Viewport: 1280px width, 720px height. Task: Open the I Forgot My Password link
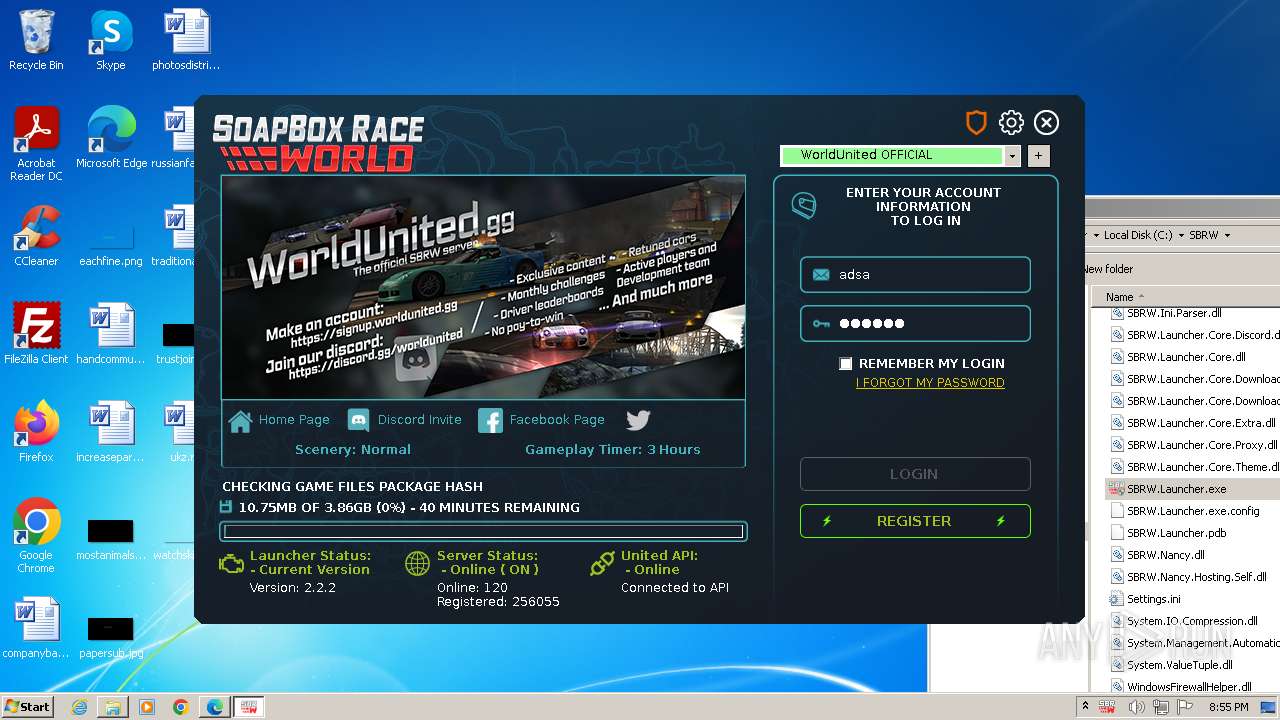point(930,383)
